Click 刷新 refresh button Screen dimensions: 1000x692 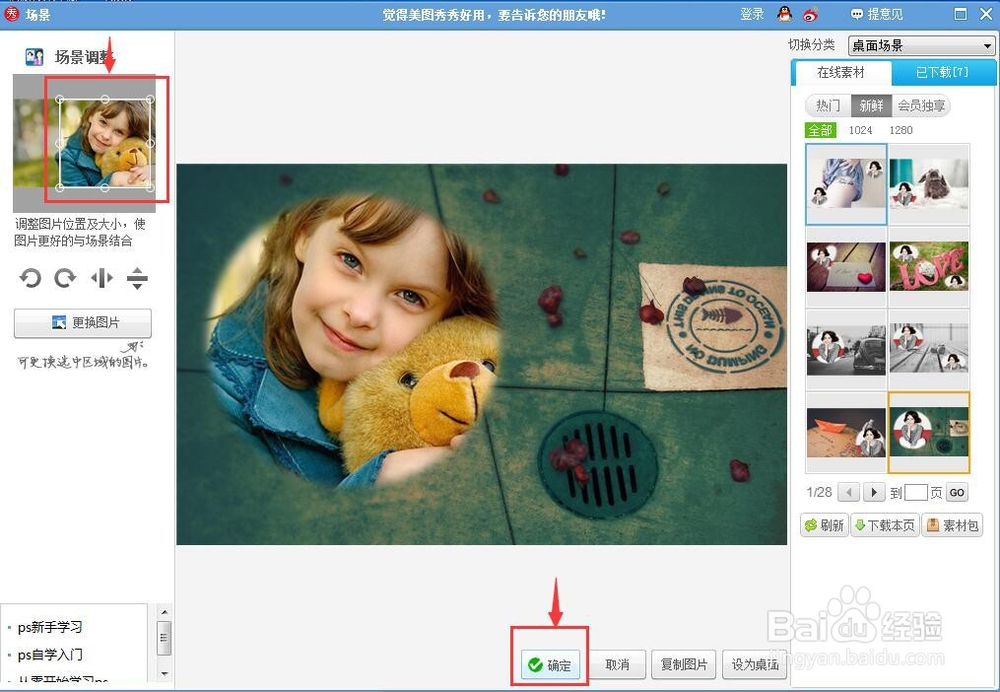tap(824, 525)
